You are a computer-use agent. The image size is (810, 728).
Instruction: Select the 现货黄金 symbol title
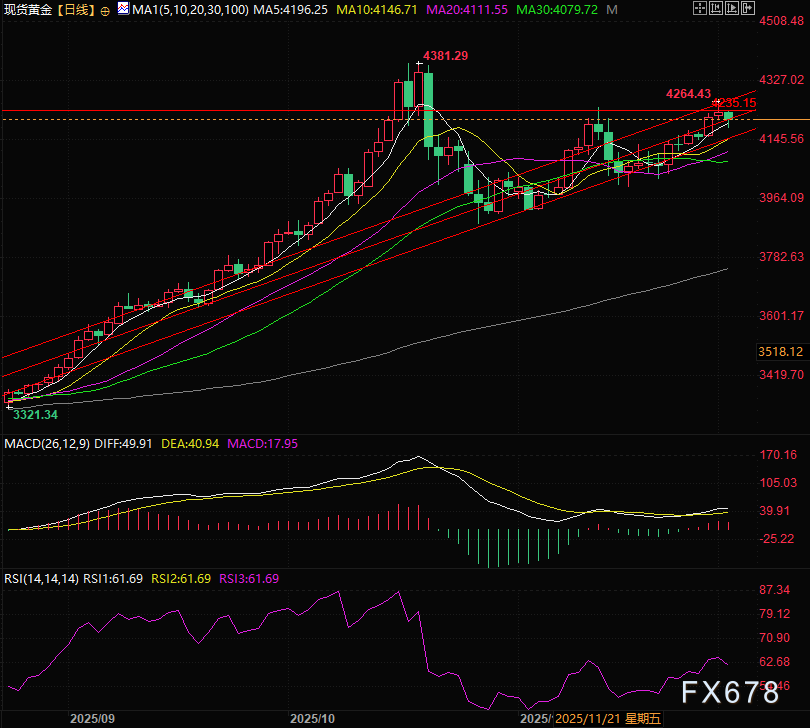27,9
